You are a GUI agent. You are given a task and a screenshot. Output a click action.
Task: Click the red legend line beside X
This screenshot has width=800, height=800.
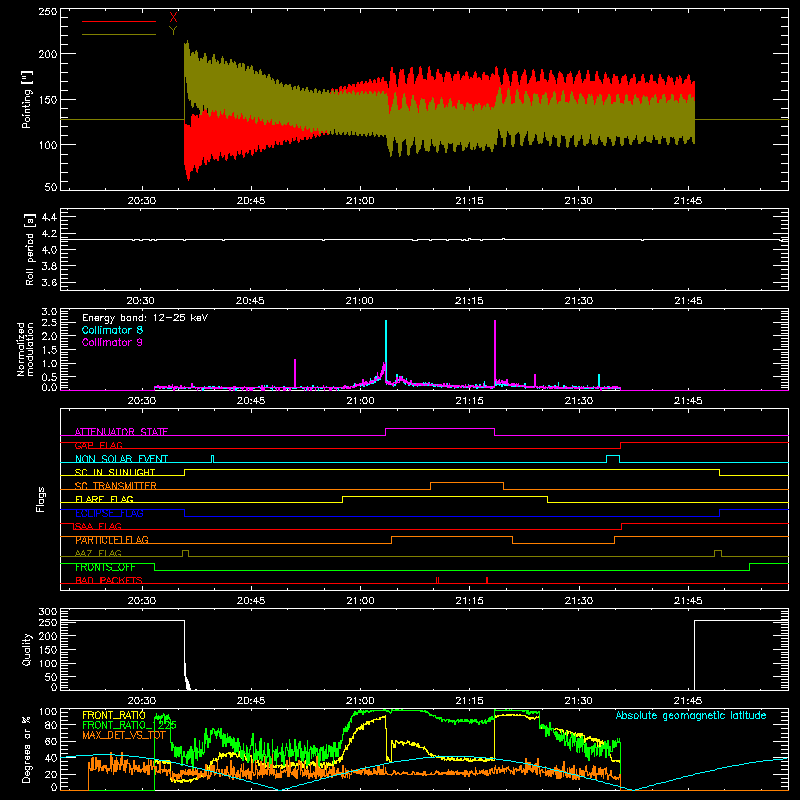click(119, 21)
